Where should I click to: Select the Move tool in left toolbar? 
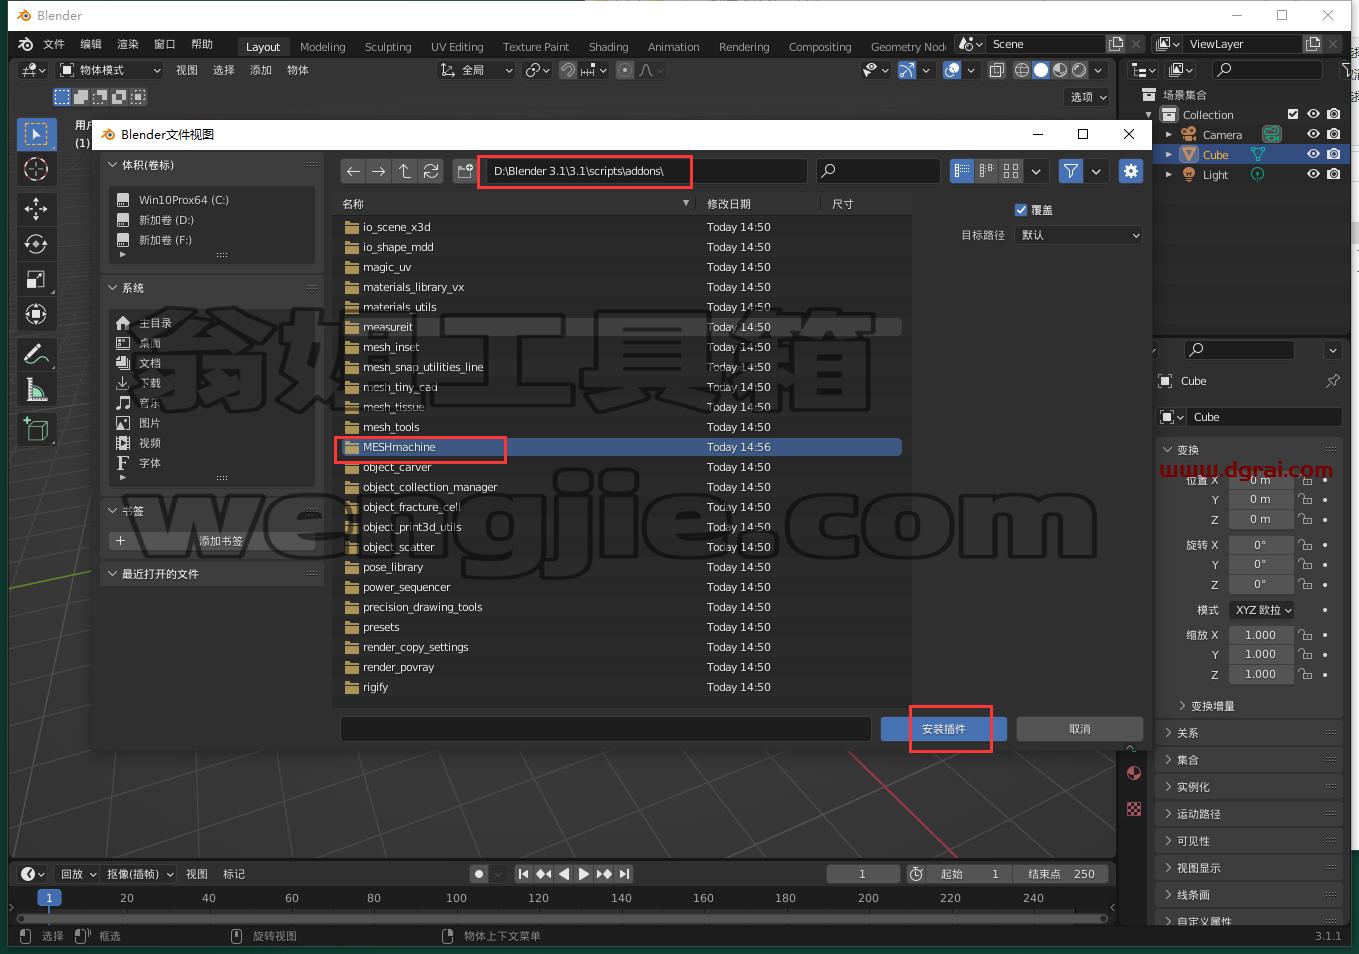point(36,208)
